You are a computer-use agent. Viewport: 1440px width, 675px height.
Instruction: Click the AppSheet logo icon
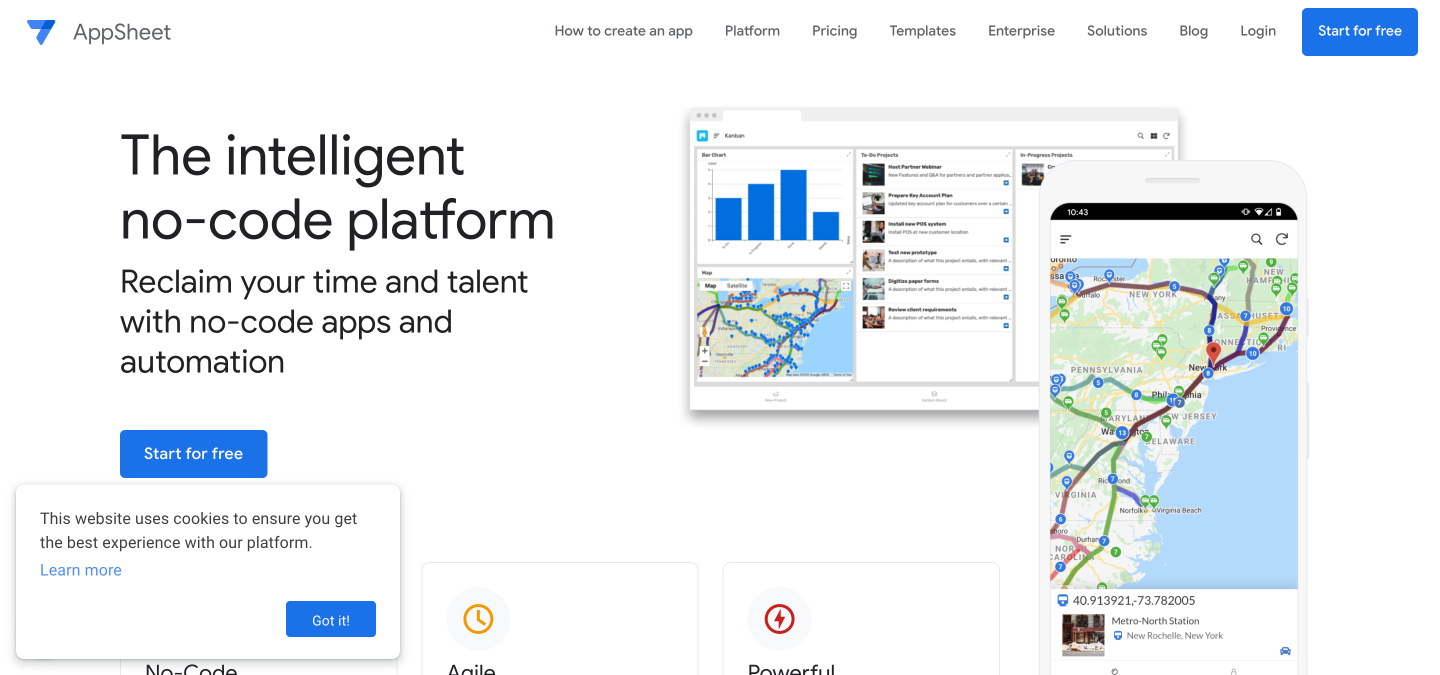pos(41,32)
